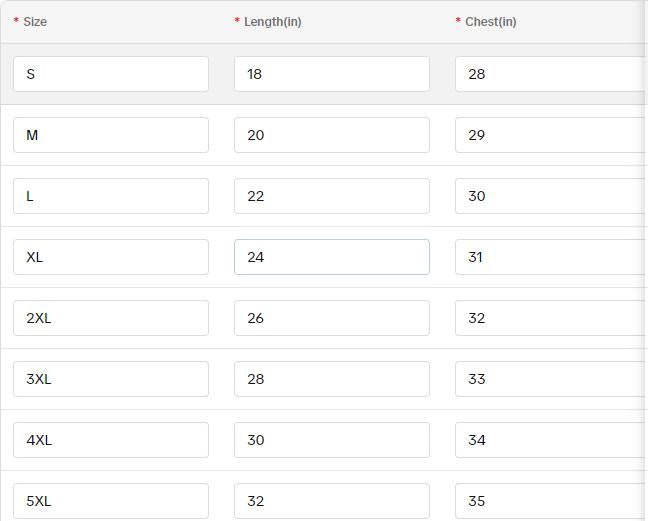648x521 pixels.
Task: Click the 3XL size input
Action: click(110, 379)
